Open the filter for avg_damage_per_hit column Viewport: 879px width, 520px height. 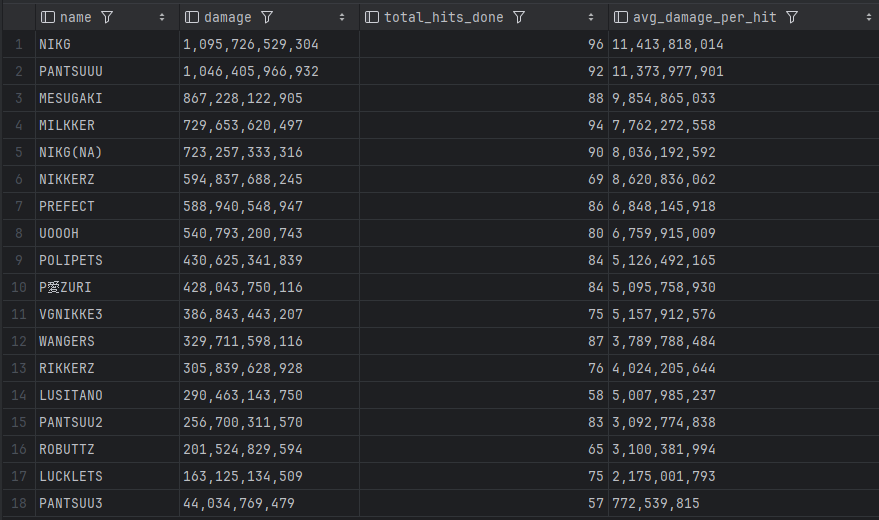click(792, 17)
